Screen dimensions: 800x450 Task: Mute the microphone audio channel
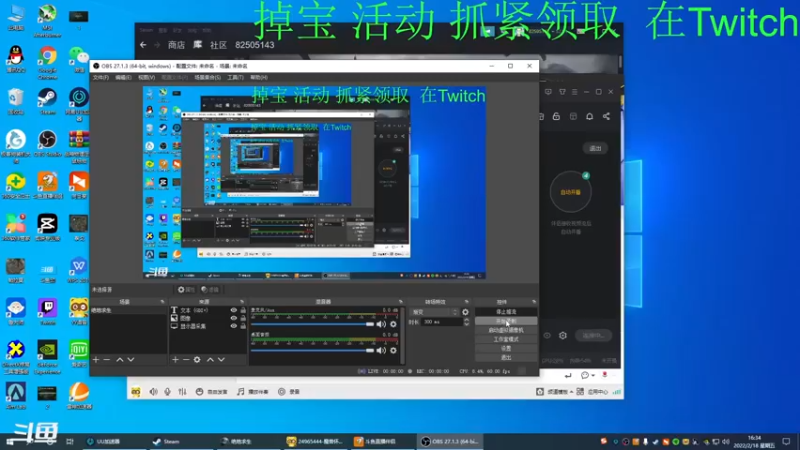click(x=381, y=324)
